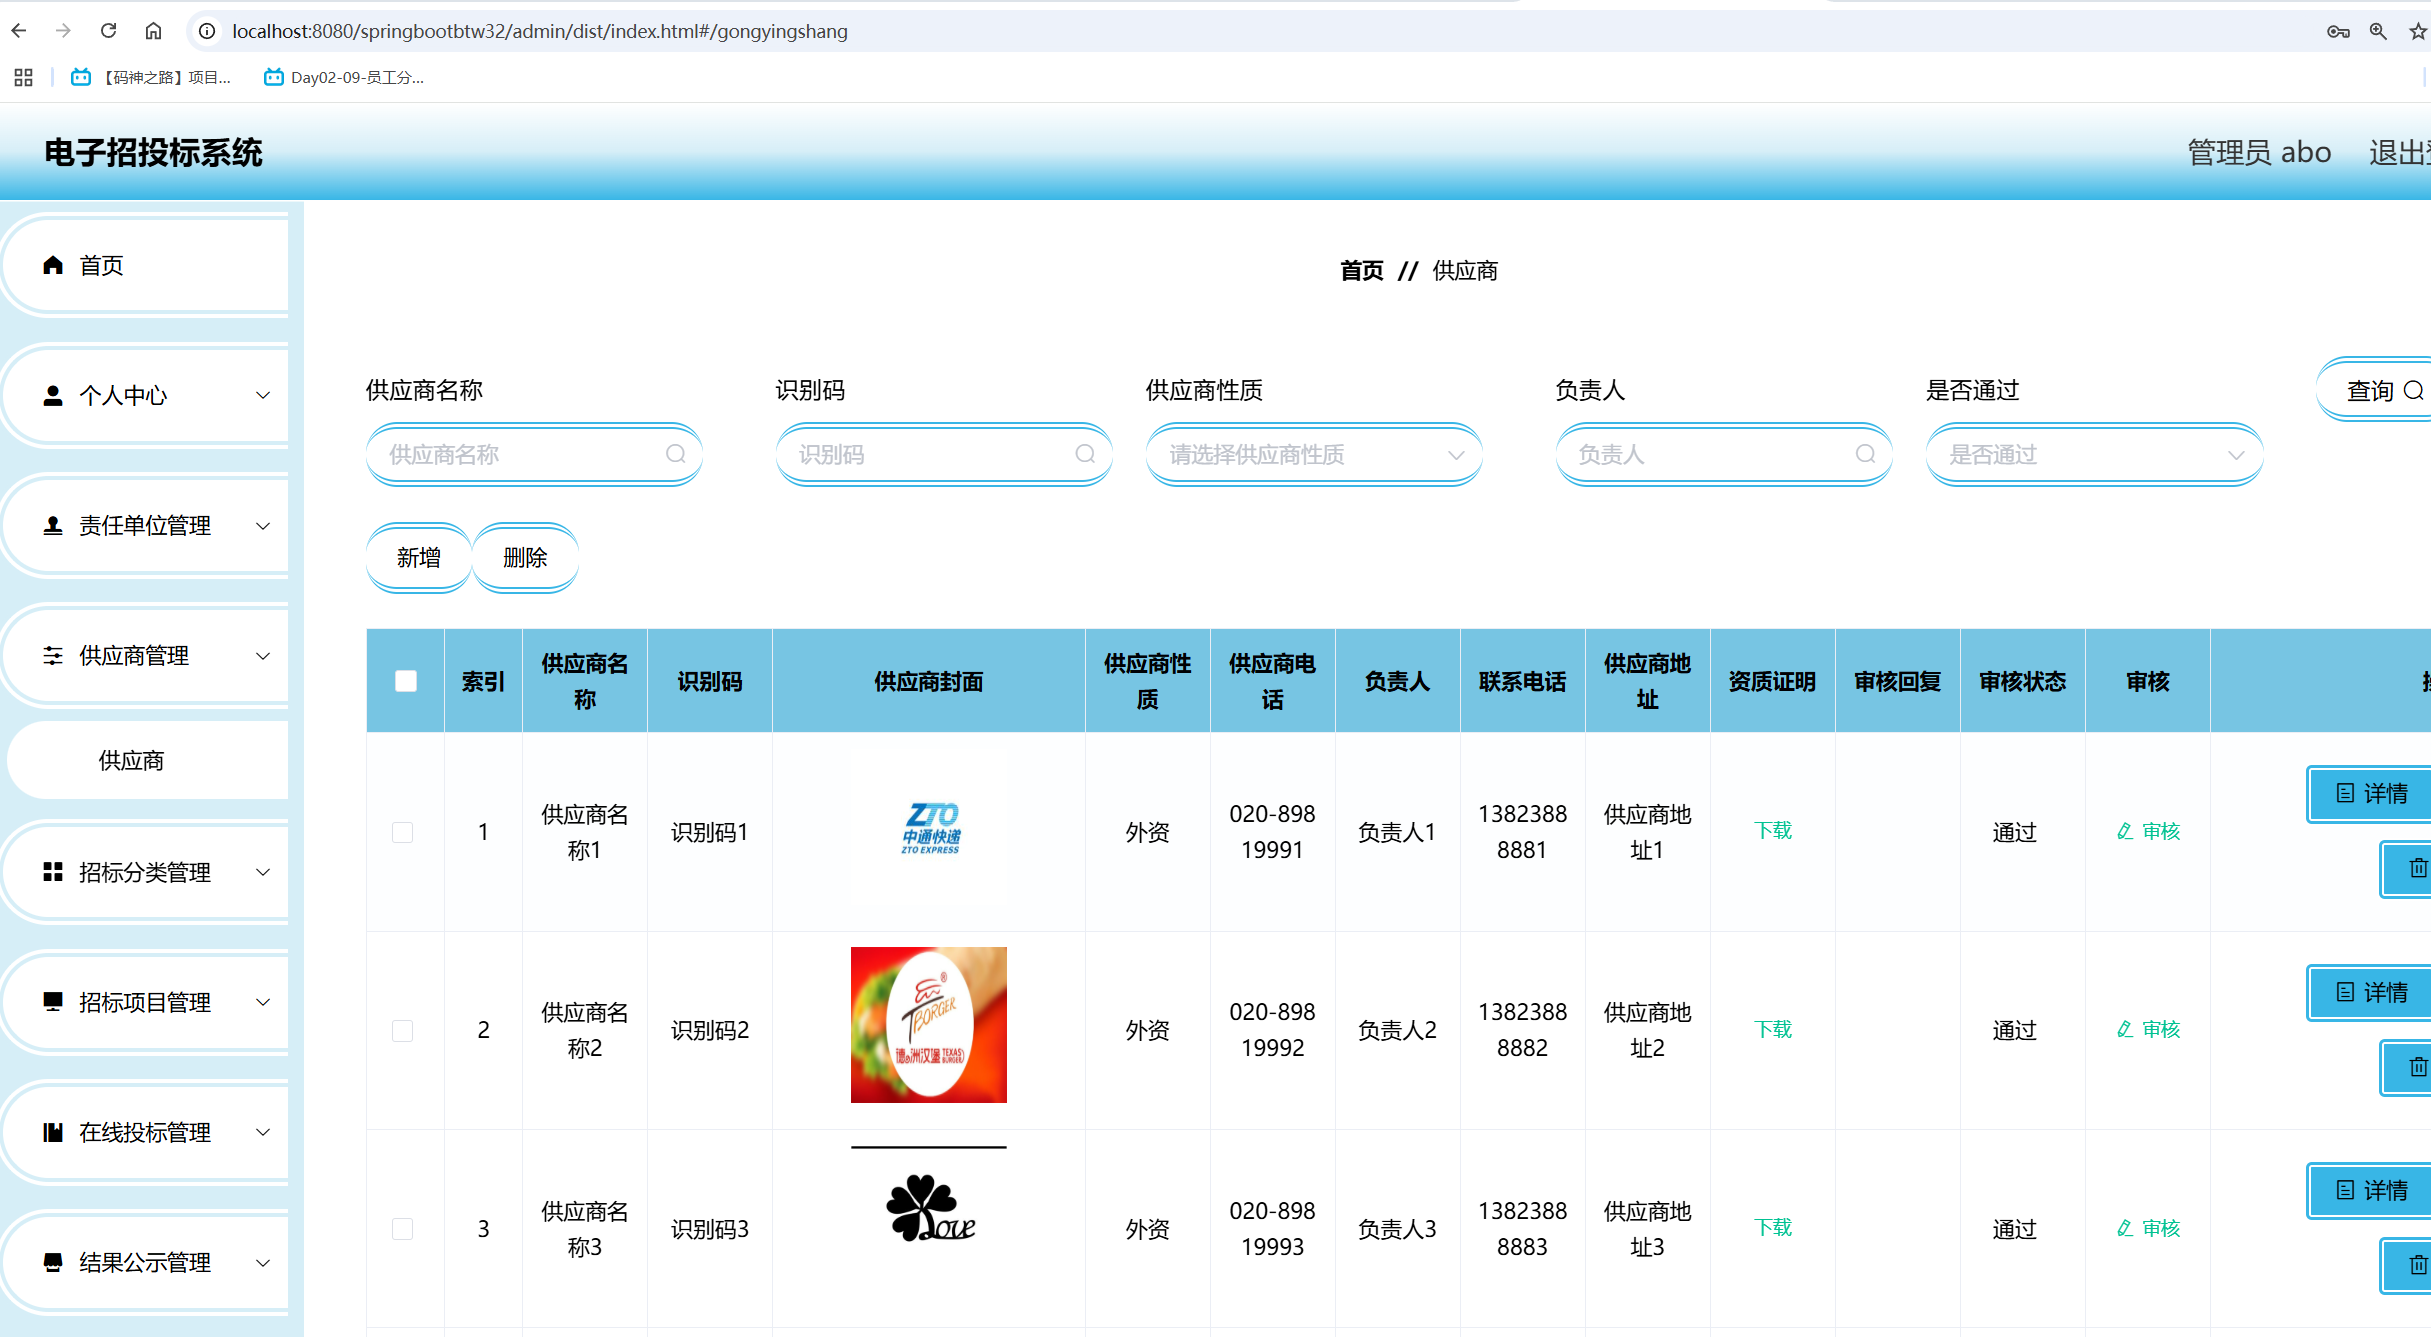
Task: Click the 供应商地址3 cell
Action: pyautogui.click(x=1647, y=1229)
